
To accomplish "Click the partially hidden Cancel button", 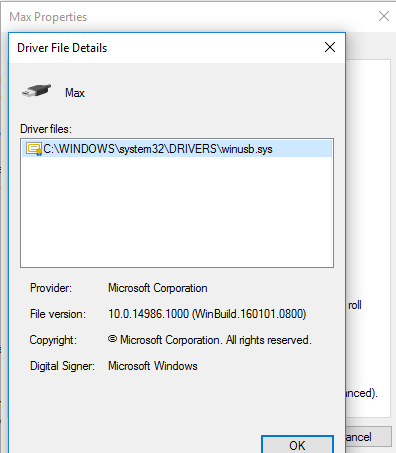I will tap(368, 437).
